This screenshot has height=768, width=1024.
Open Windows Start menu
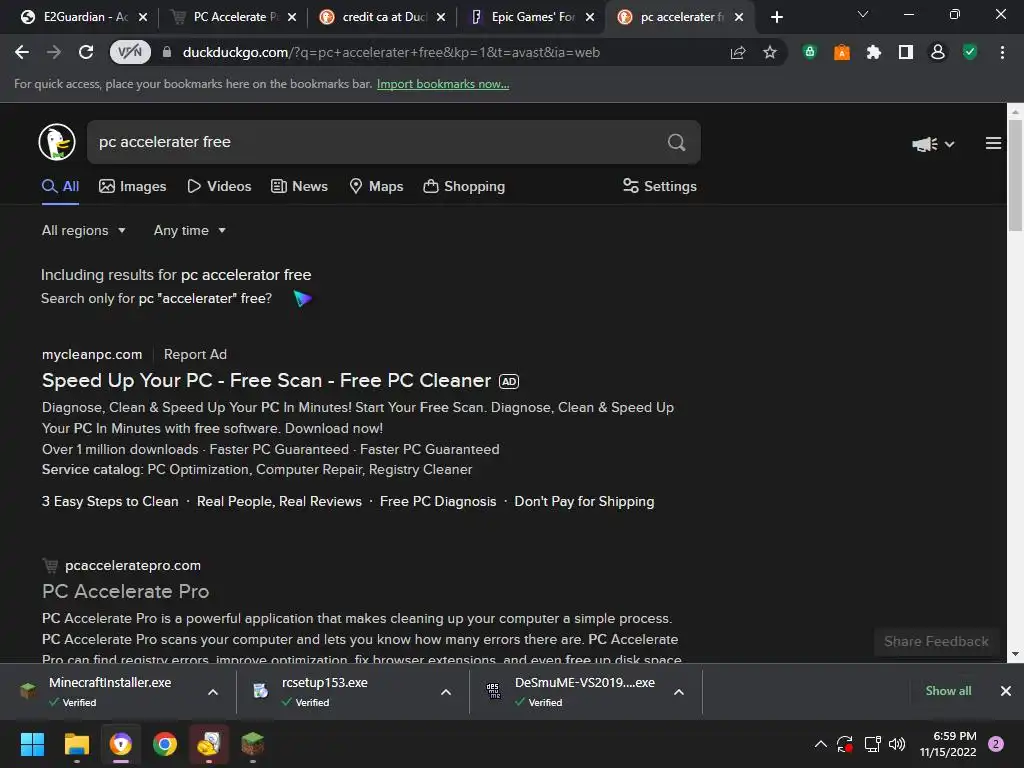(32, 744)
